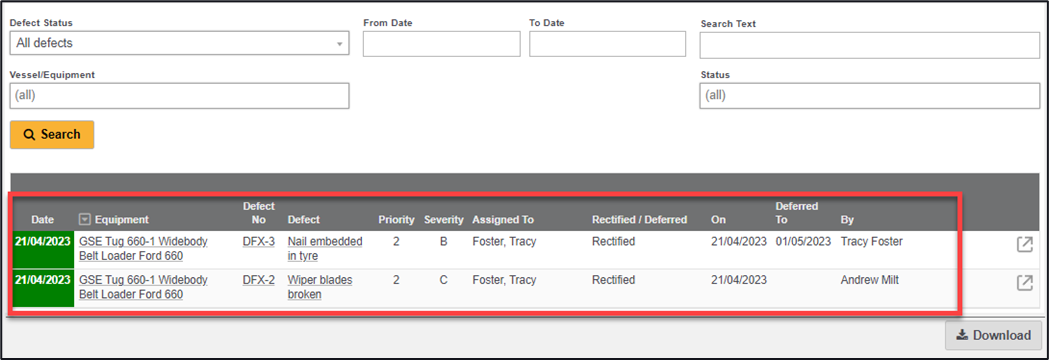Viewport: 1049px width, 360px height.
Task: Sort by the Severity column header
Action: 444,219
